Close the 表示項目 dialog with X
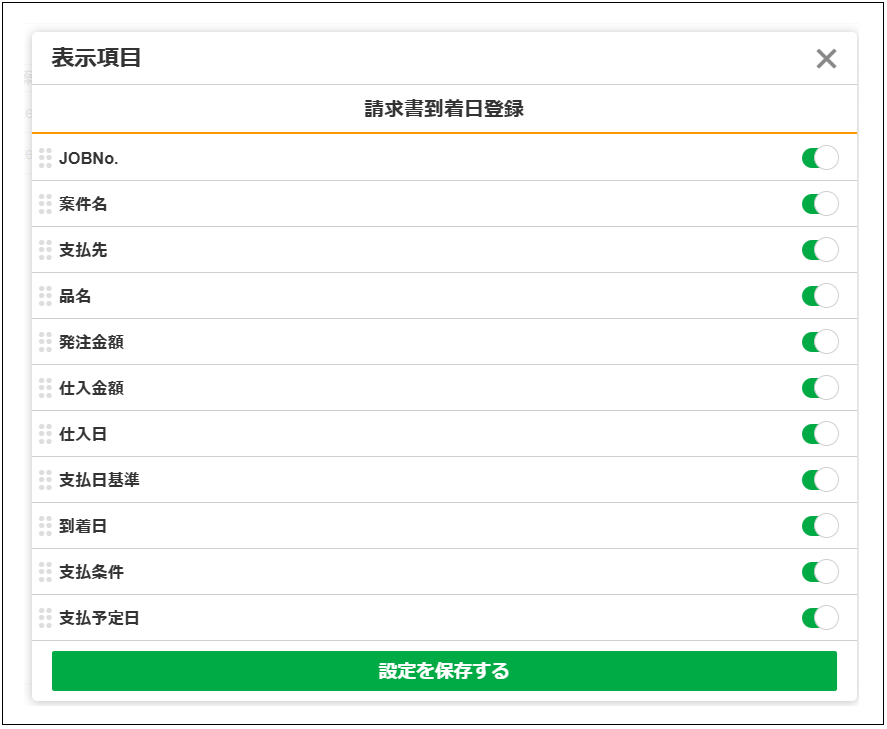 [x=826, y=59]
